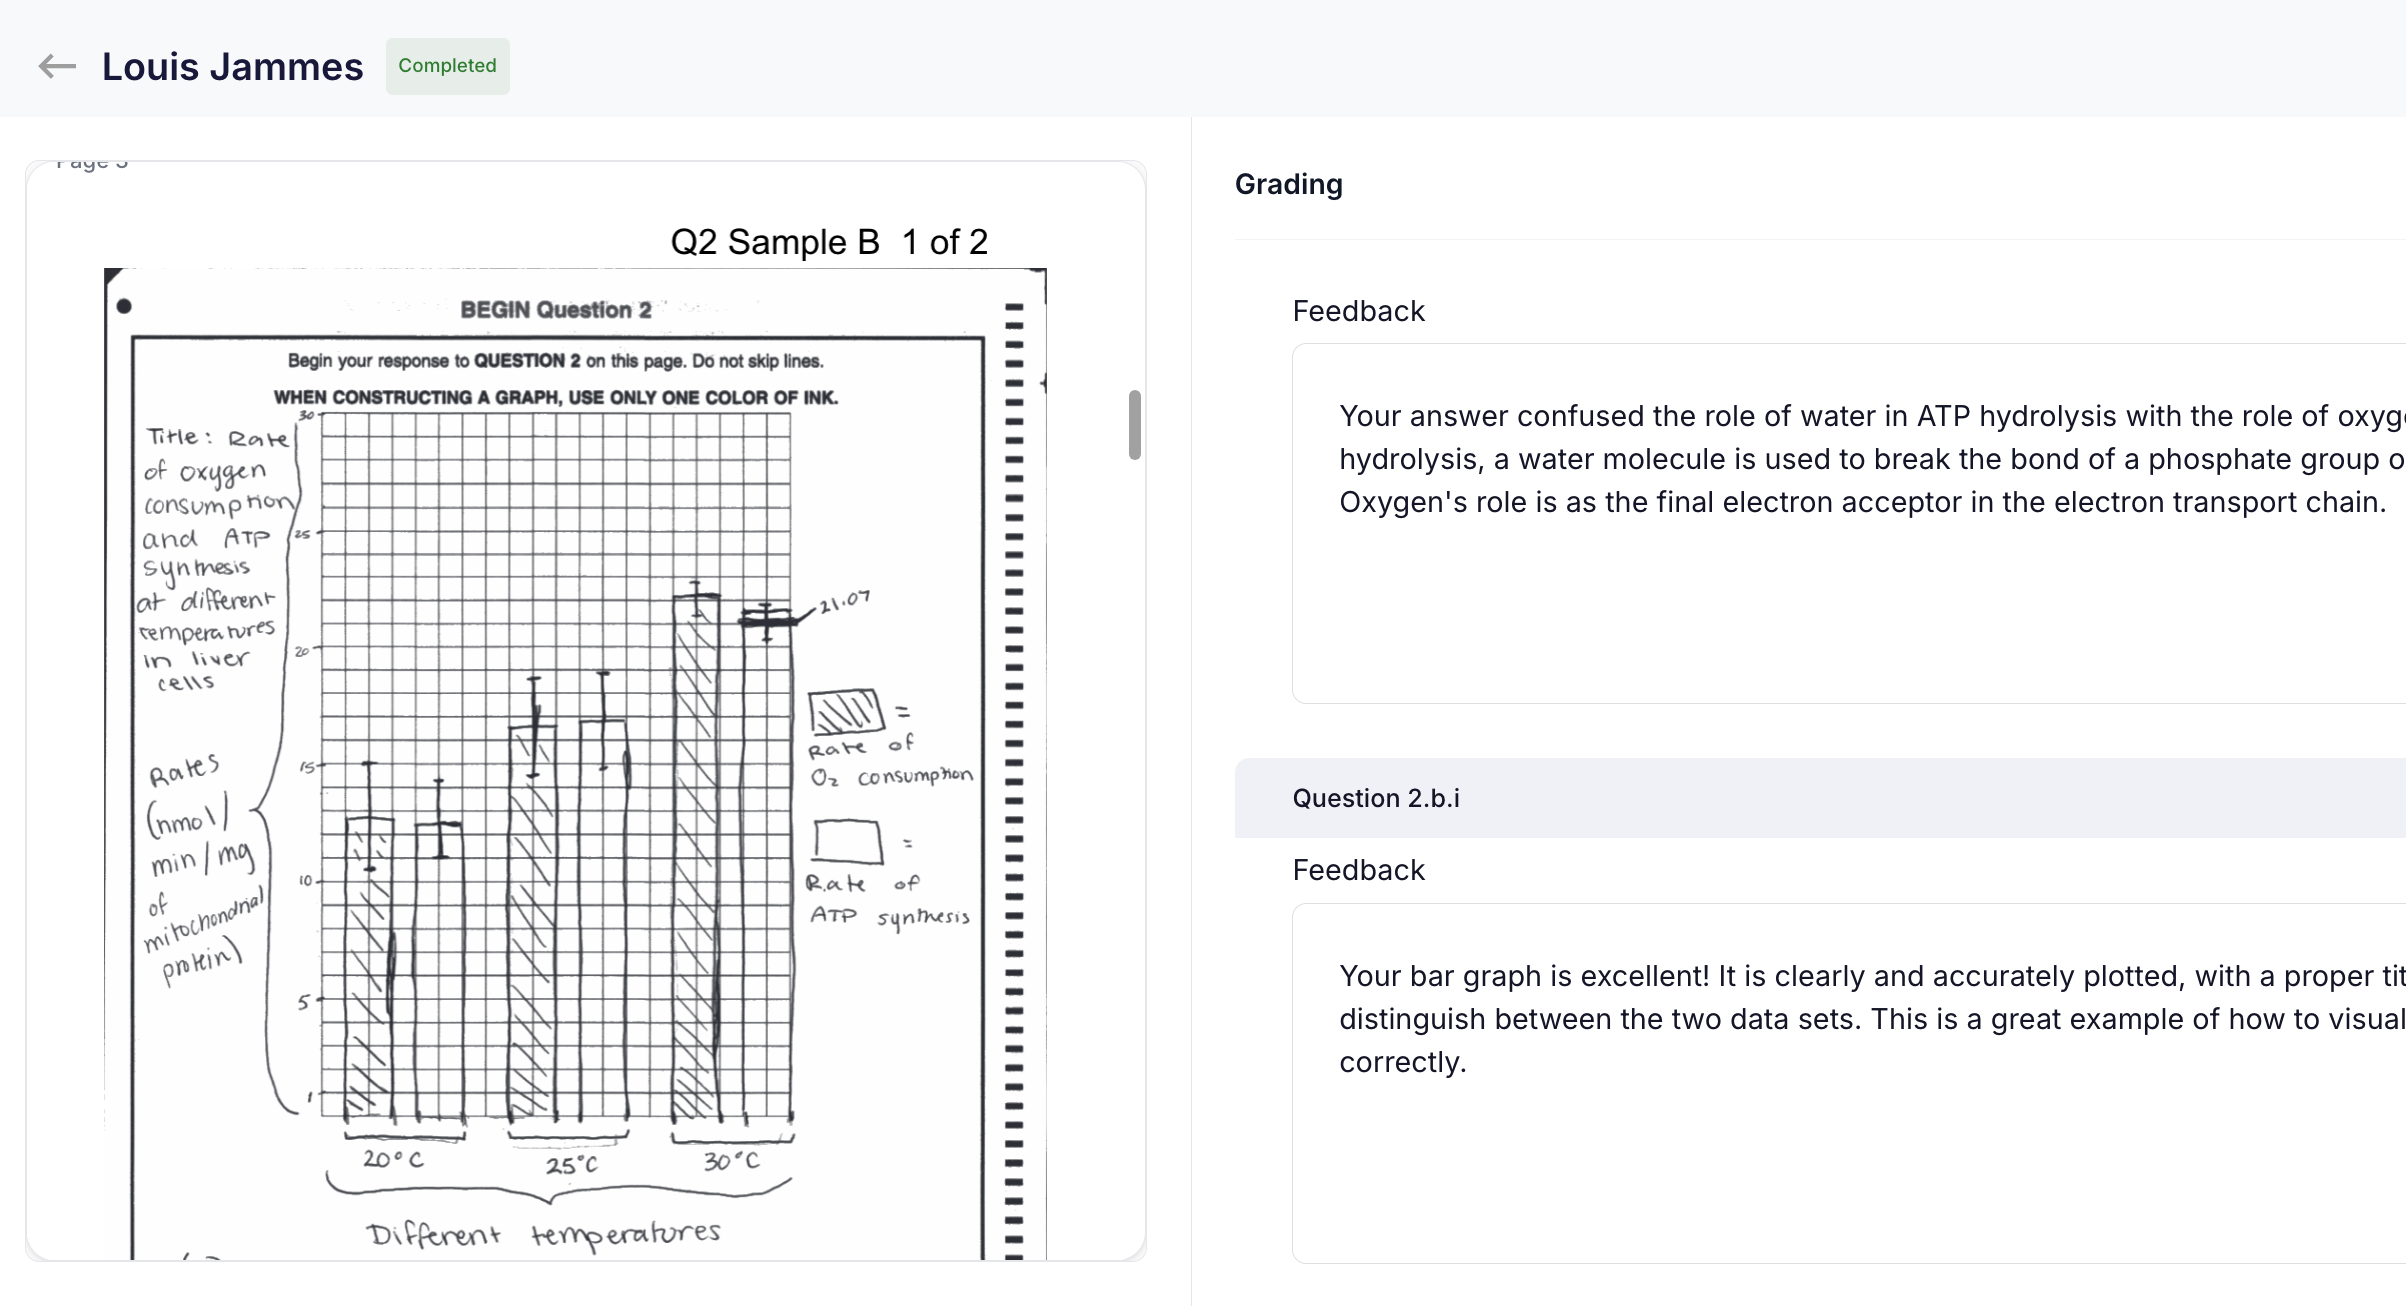Select the student name Louis Jammes
The image size is (2406, 1306).
[x=231, y=66]
